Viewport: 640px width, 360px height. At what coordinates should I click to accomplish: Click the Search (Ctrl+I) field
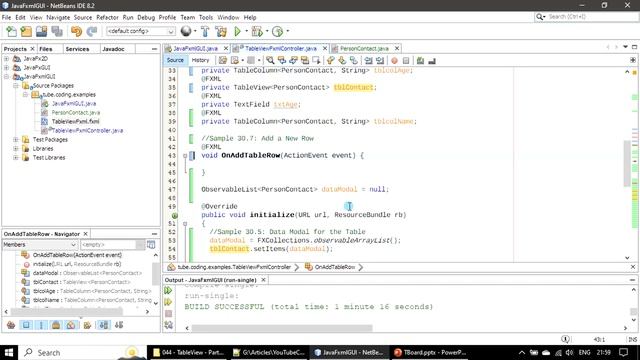586,17
